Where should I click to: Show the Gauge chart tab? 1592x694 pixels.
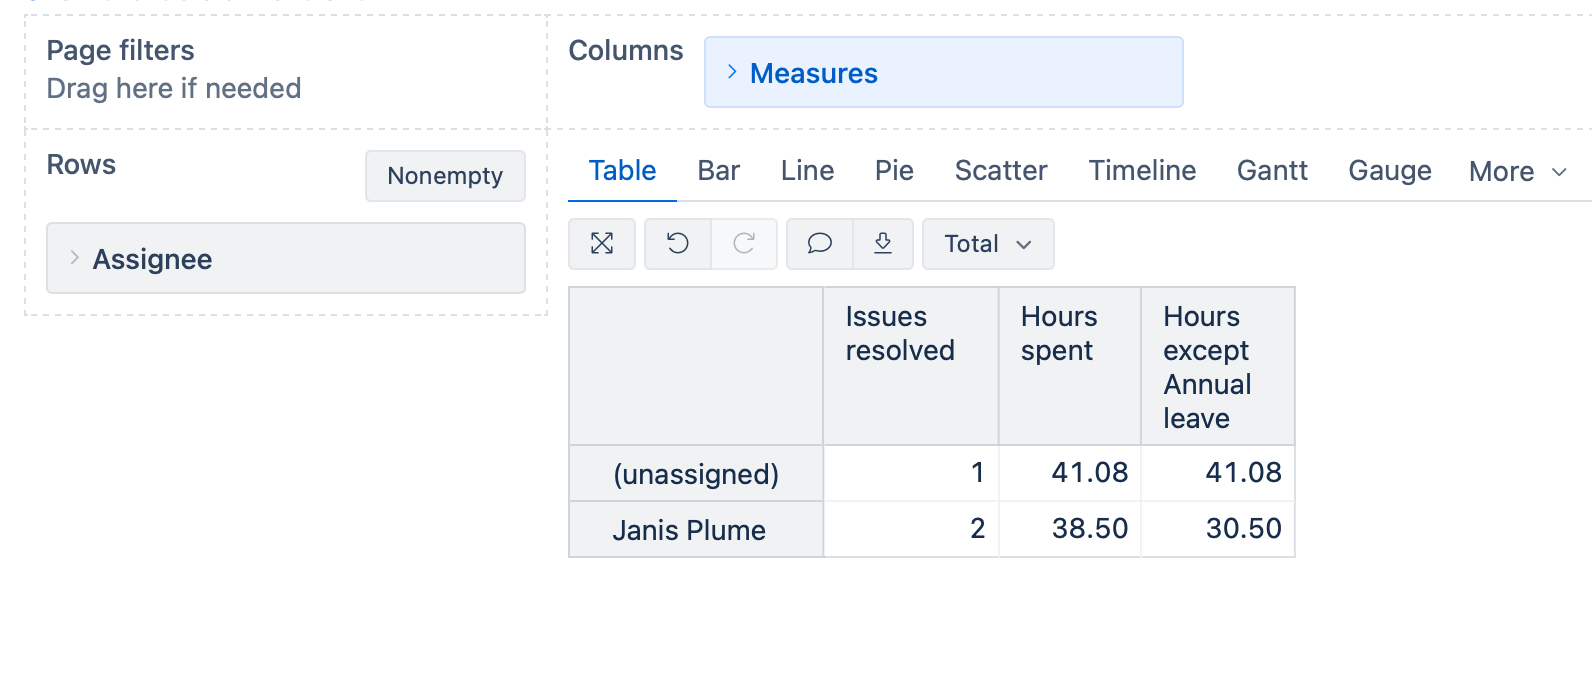[1389, 171]
